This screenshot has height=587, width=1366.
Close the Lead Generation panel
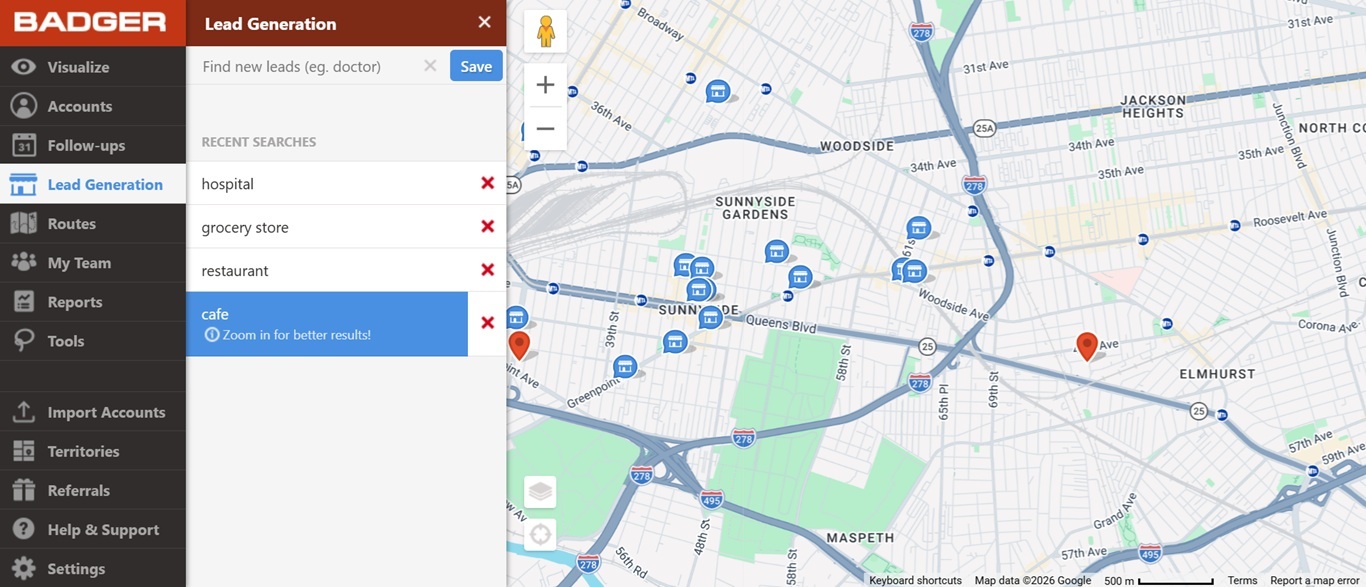pos(484,23)
